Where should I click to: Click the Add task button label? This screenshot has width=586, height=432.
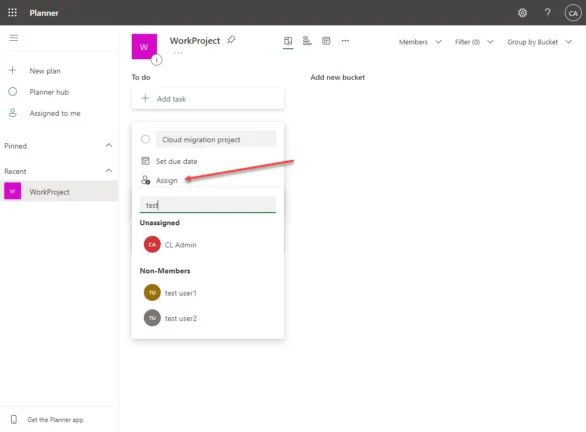[171, 99]
